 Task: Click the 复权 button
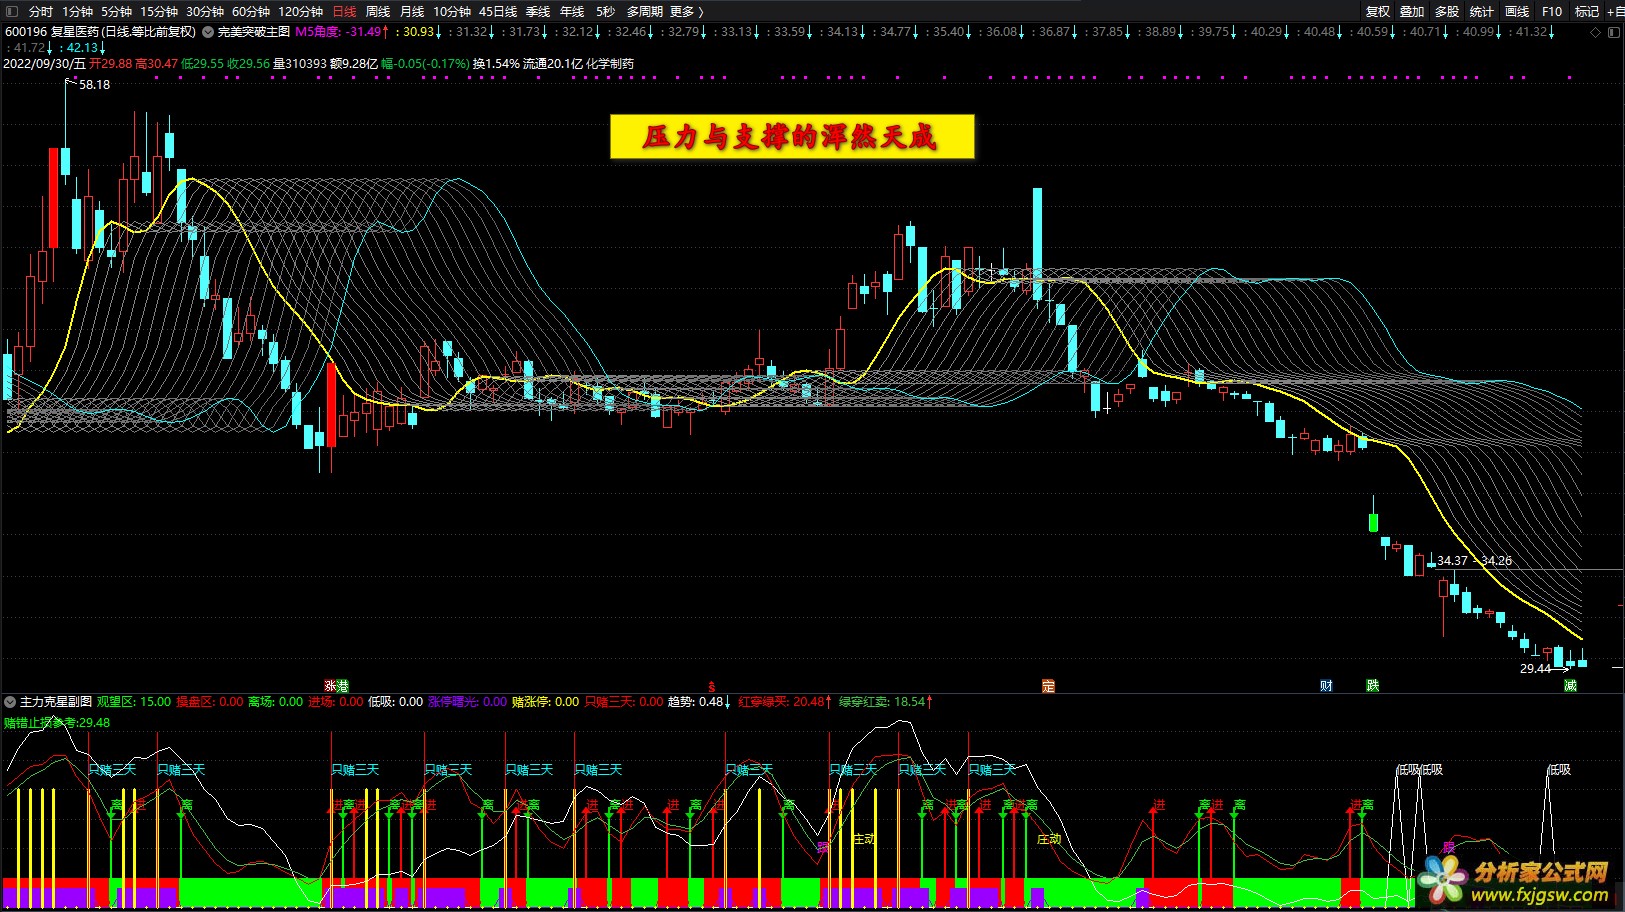(1378, 11)
